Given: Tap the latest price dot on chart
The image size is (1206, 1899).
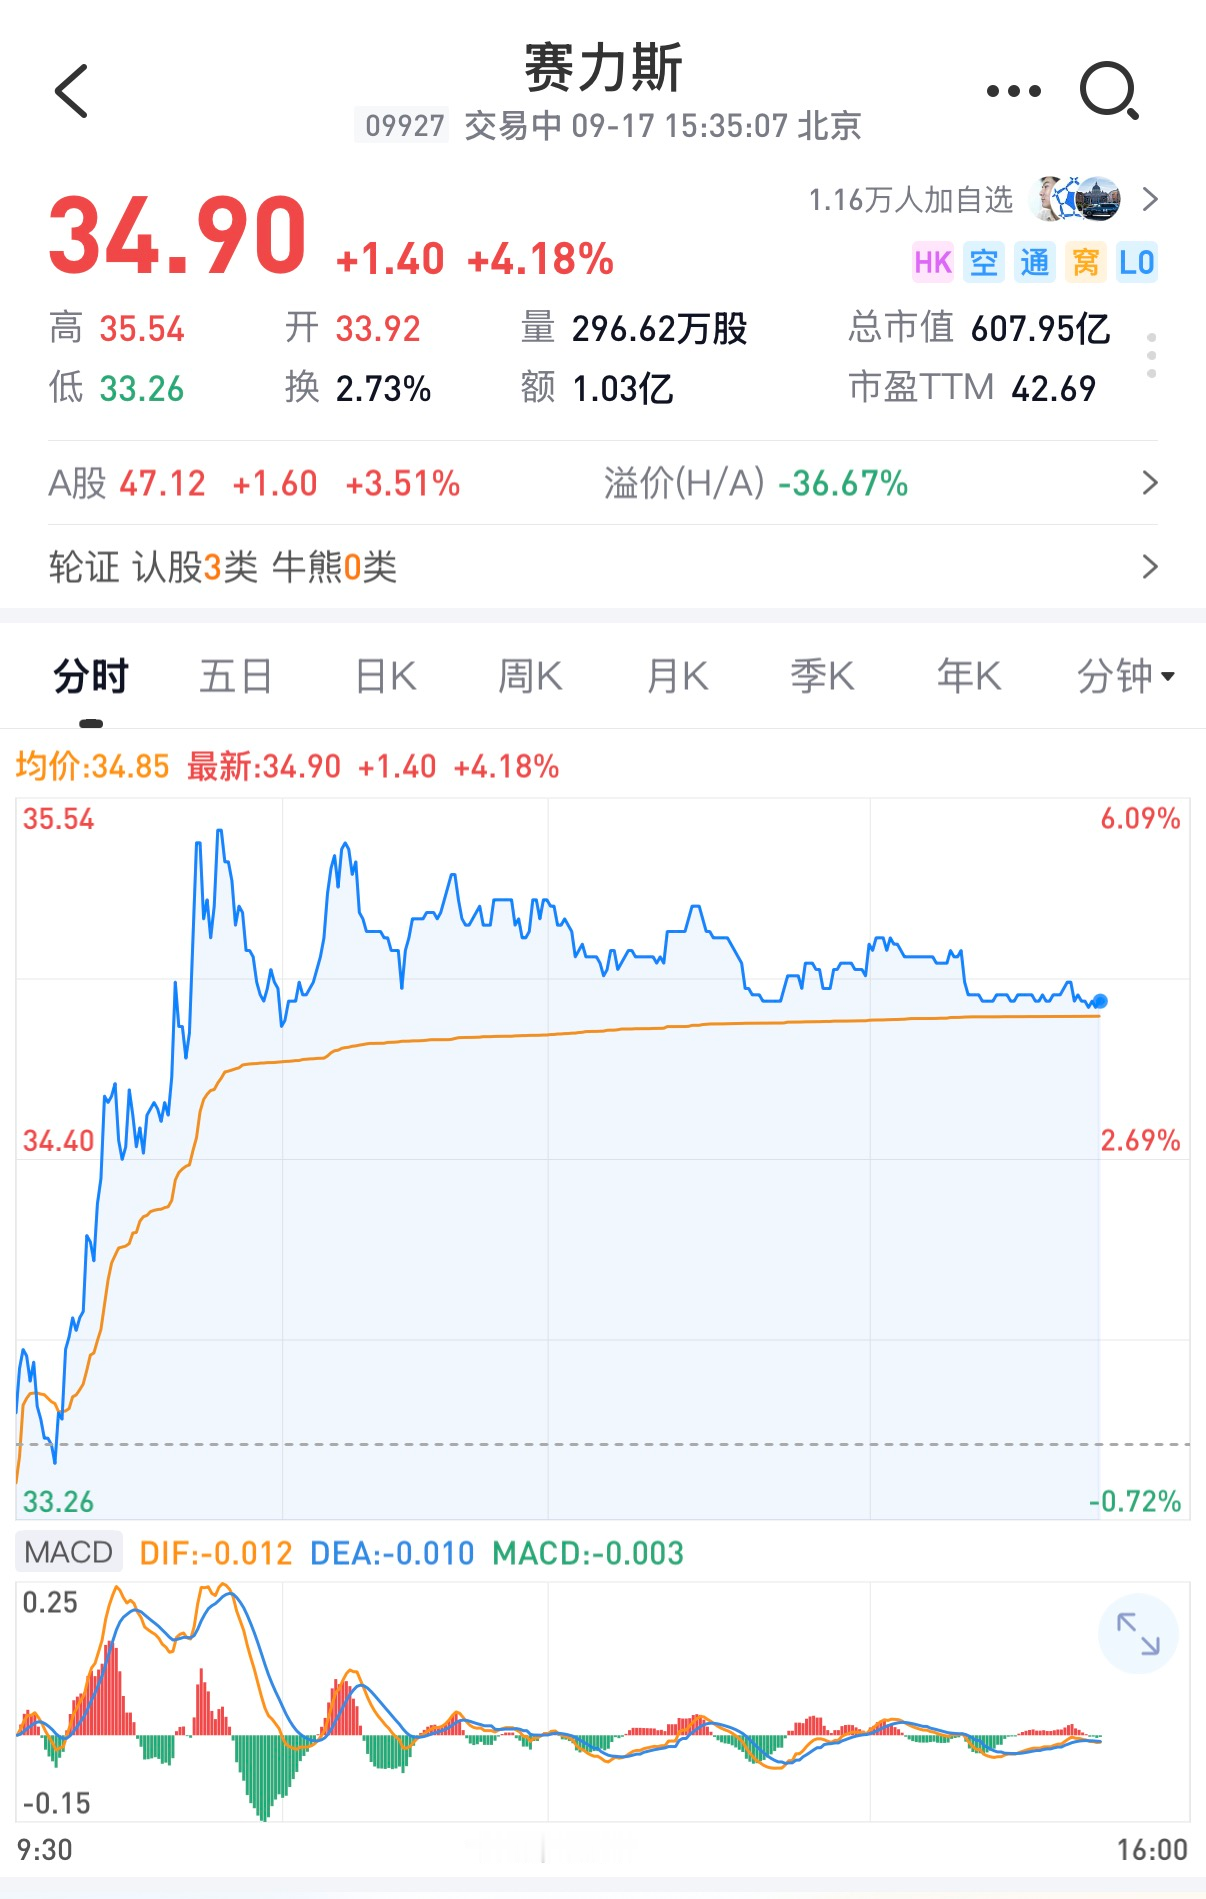Looking at the screenshot, I should click(x=1100, y=1001).
